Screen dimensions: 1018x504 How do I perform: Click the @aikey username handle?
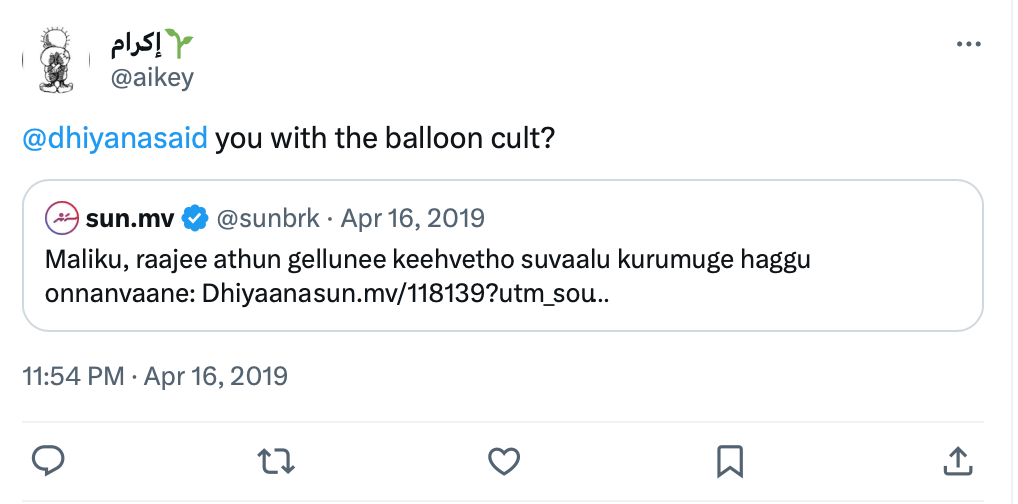(150, 78)
